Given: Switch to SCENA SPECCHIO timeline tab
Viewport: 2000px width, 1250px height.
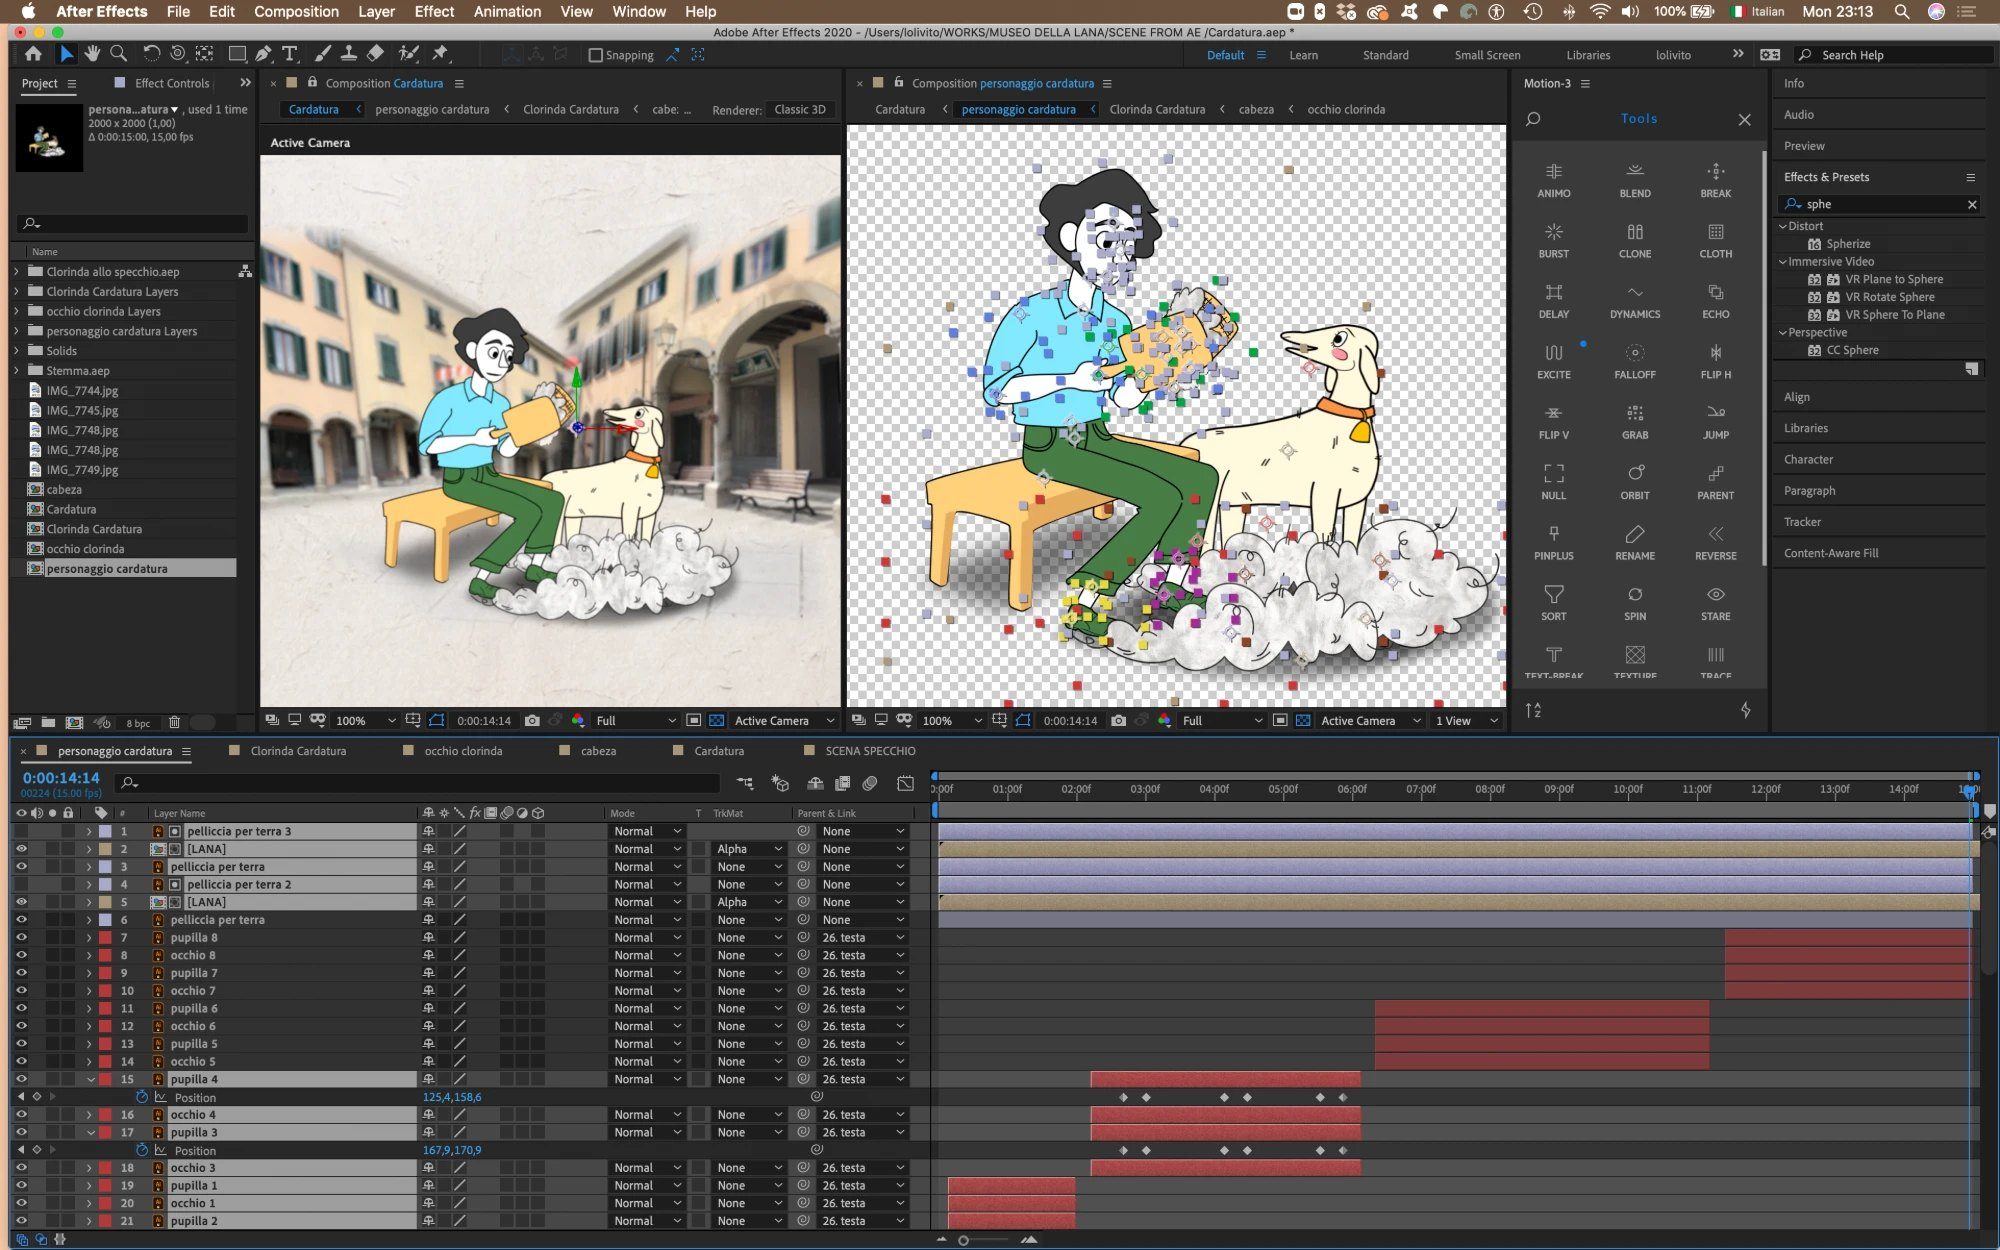Looking at the screenshot, I should (870, 751).
